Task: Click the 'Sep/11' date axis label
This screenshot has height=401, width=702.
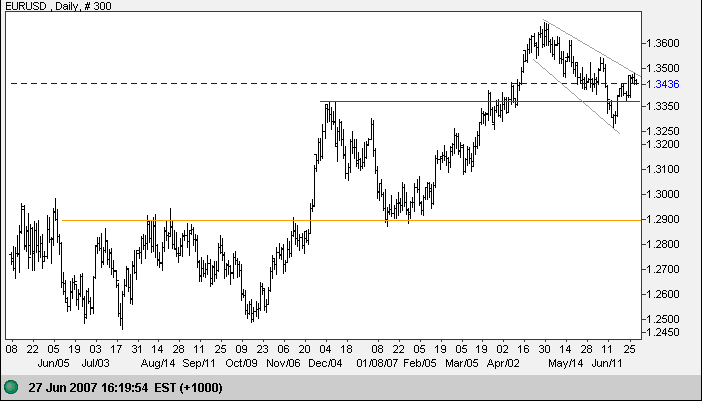Action: pyautogui.click(x=199, y=363)
